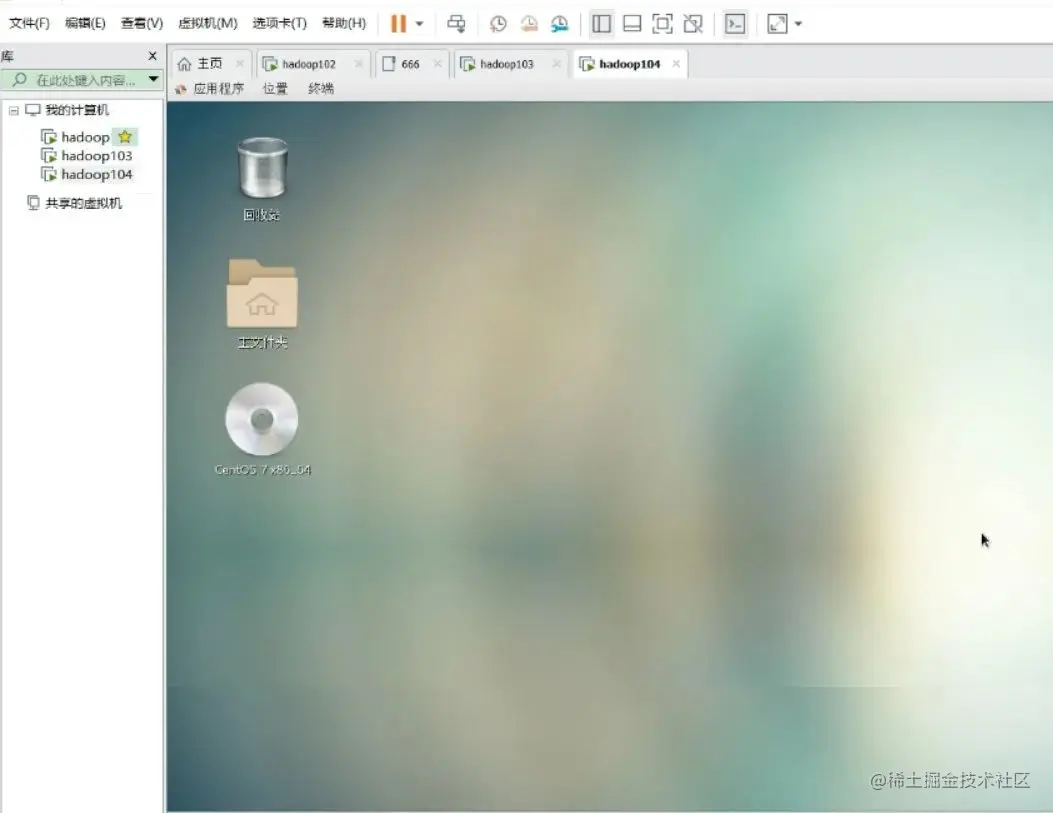Viewport: 1053px width, 813px height.
Task: Open the 编辑(E) menu
Action: click(85, 23)
